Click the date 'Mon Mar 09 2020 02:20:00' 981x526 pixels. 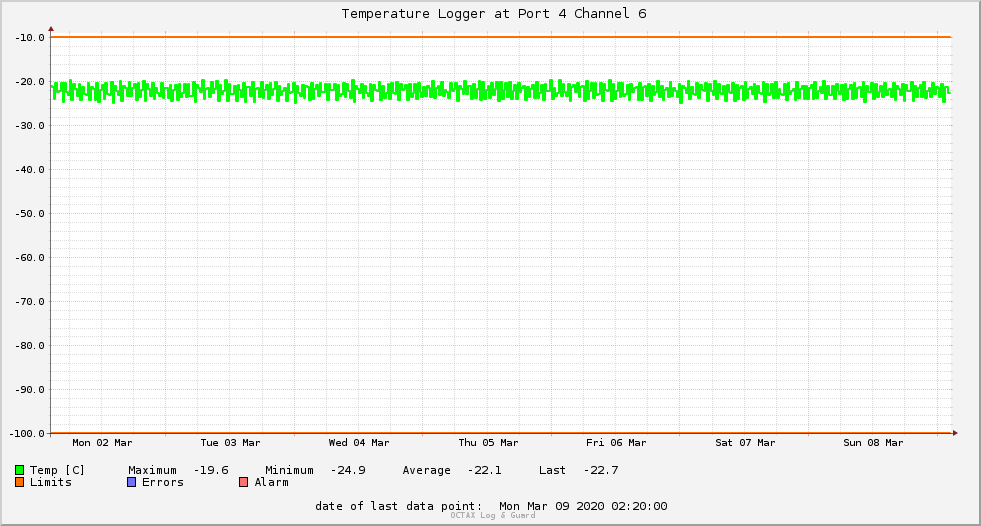[583, 506]
